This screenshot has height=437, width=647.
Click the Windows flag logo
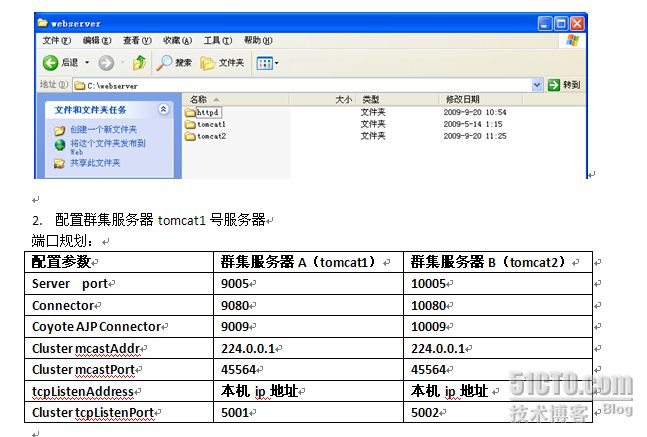(x=572, y=40)
